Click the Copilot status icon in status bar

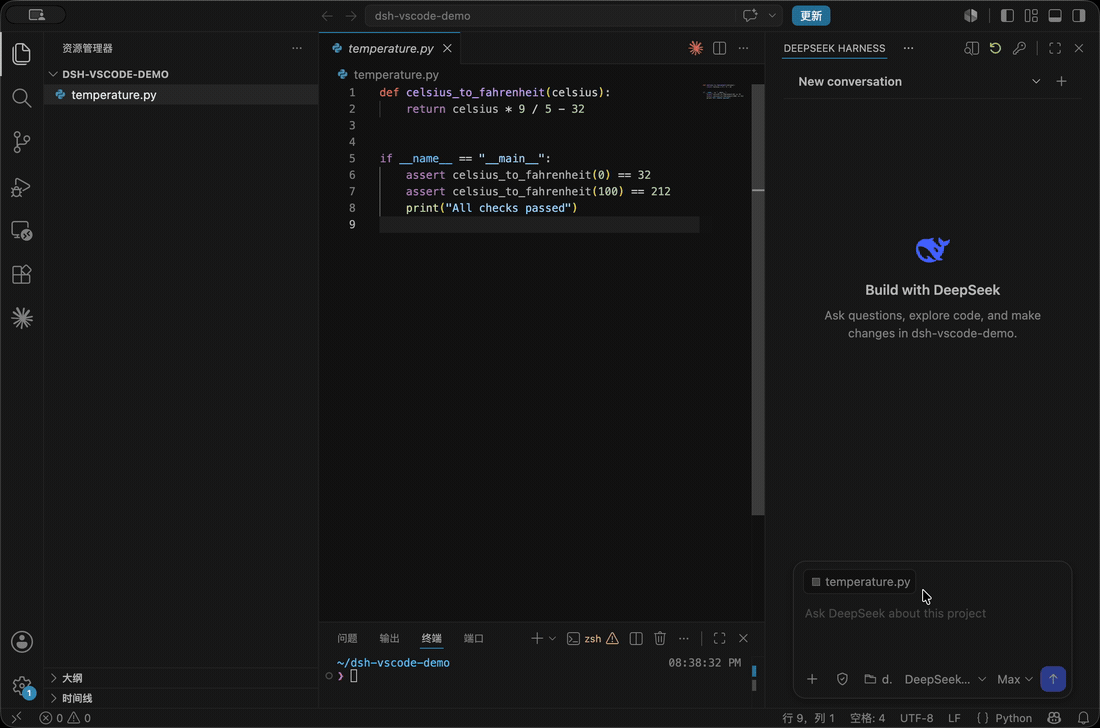click(1054, 717)
